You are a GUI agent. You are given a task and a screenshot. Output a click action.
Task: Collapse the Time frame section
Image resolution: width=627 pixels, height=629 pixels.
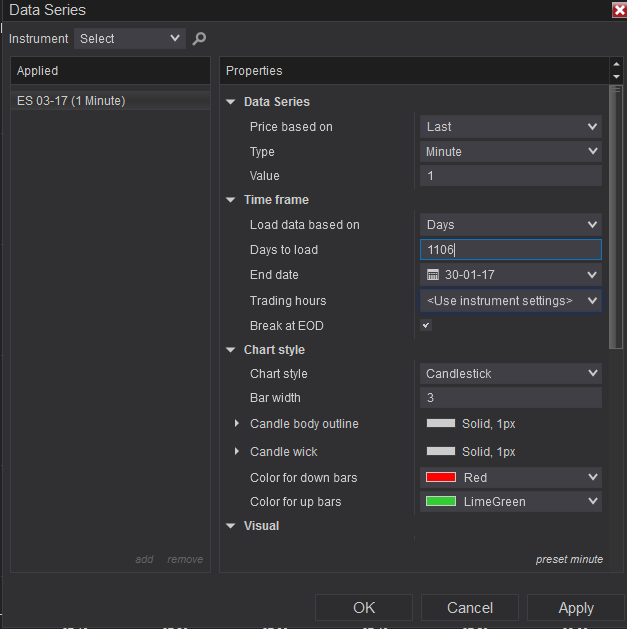click(x=231, y=200)
